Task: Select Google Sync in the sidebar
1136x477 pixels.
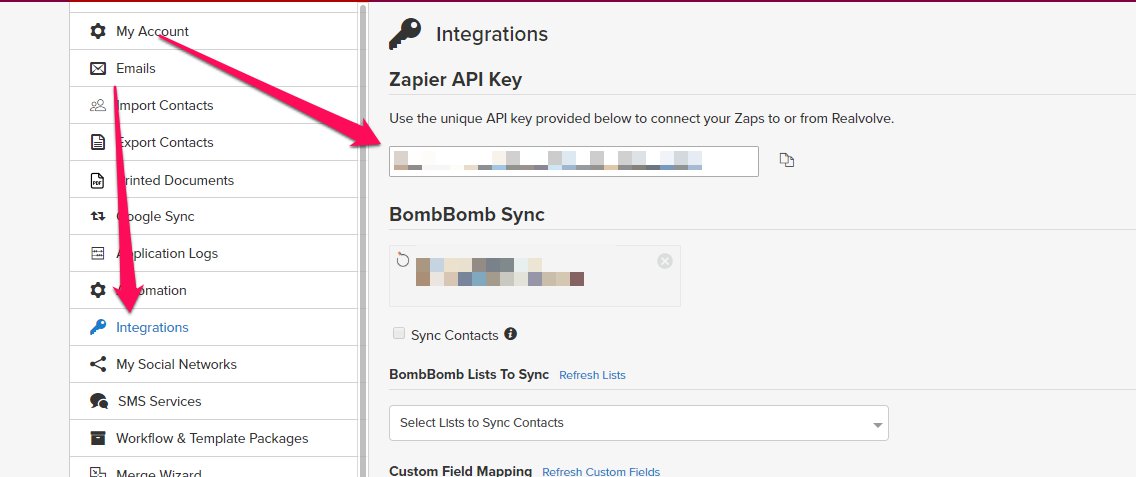Action: pyautogui.click(x=214, y=216)
